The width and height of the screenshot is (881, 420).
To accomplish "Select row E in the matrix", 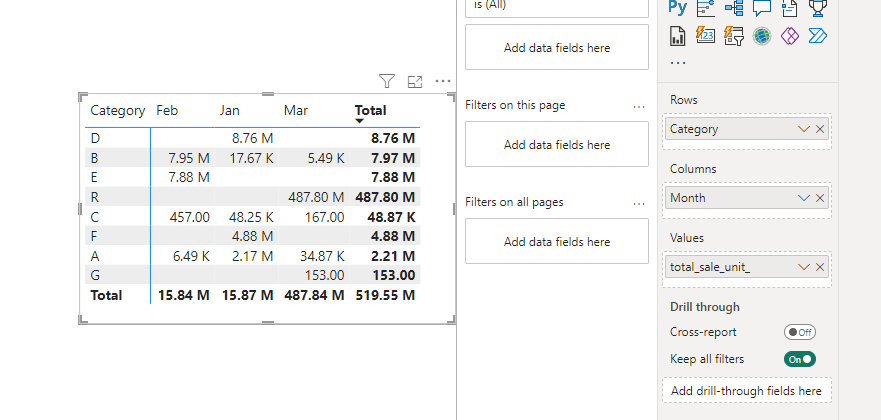I will tap(94, 177).
